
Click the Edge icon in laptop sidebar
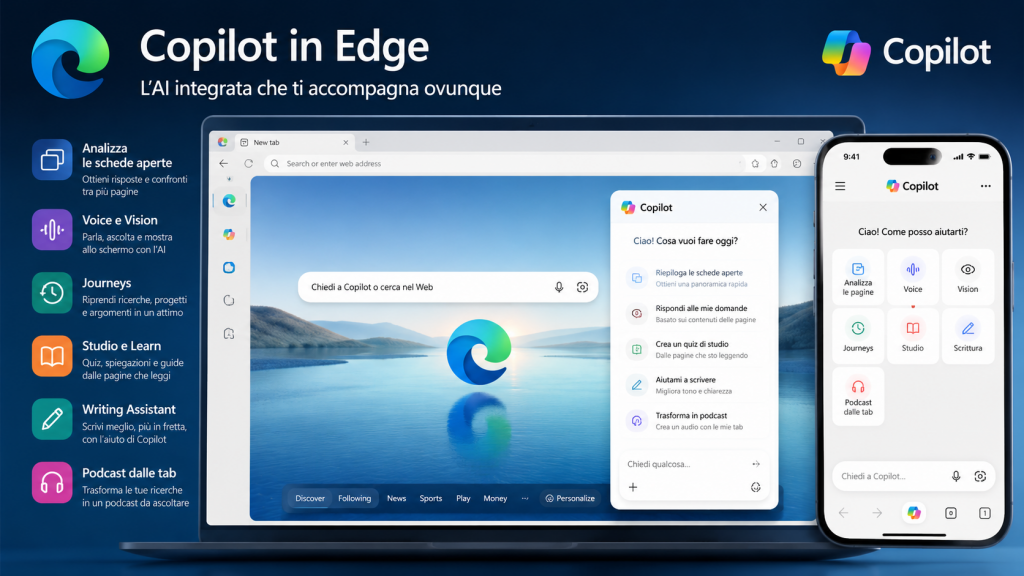[229, 201]
